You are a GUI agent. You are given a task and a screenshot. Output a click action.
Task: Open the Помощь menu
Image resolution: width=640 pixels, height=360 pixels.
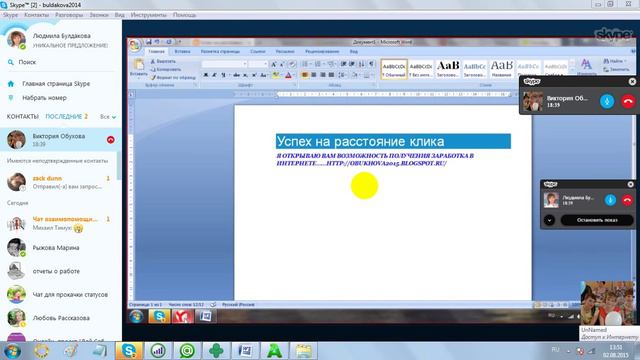point(184,15)
